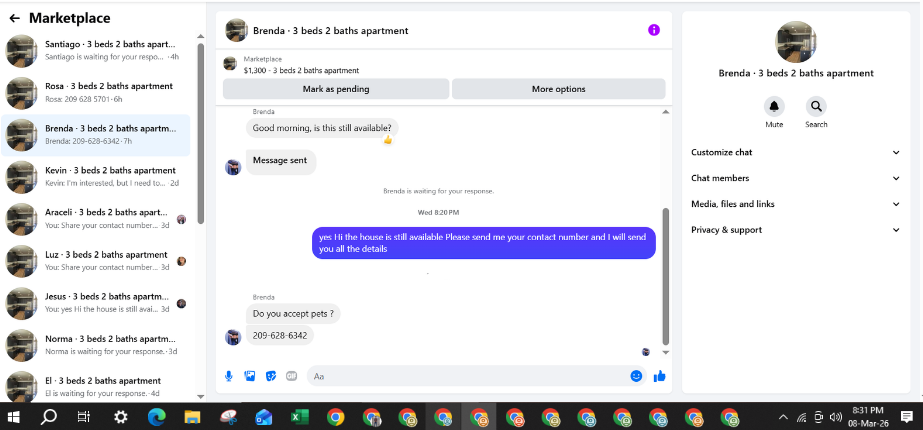Click the voice clip microphone icon
923x430 pixels.
coord(229,376)
